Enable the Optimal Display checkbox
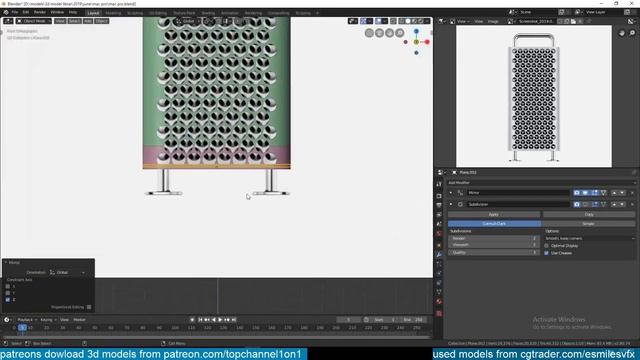Viewport: 640px width, 360px height. pos(547,246)
